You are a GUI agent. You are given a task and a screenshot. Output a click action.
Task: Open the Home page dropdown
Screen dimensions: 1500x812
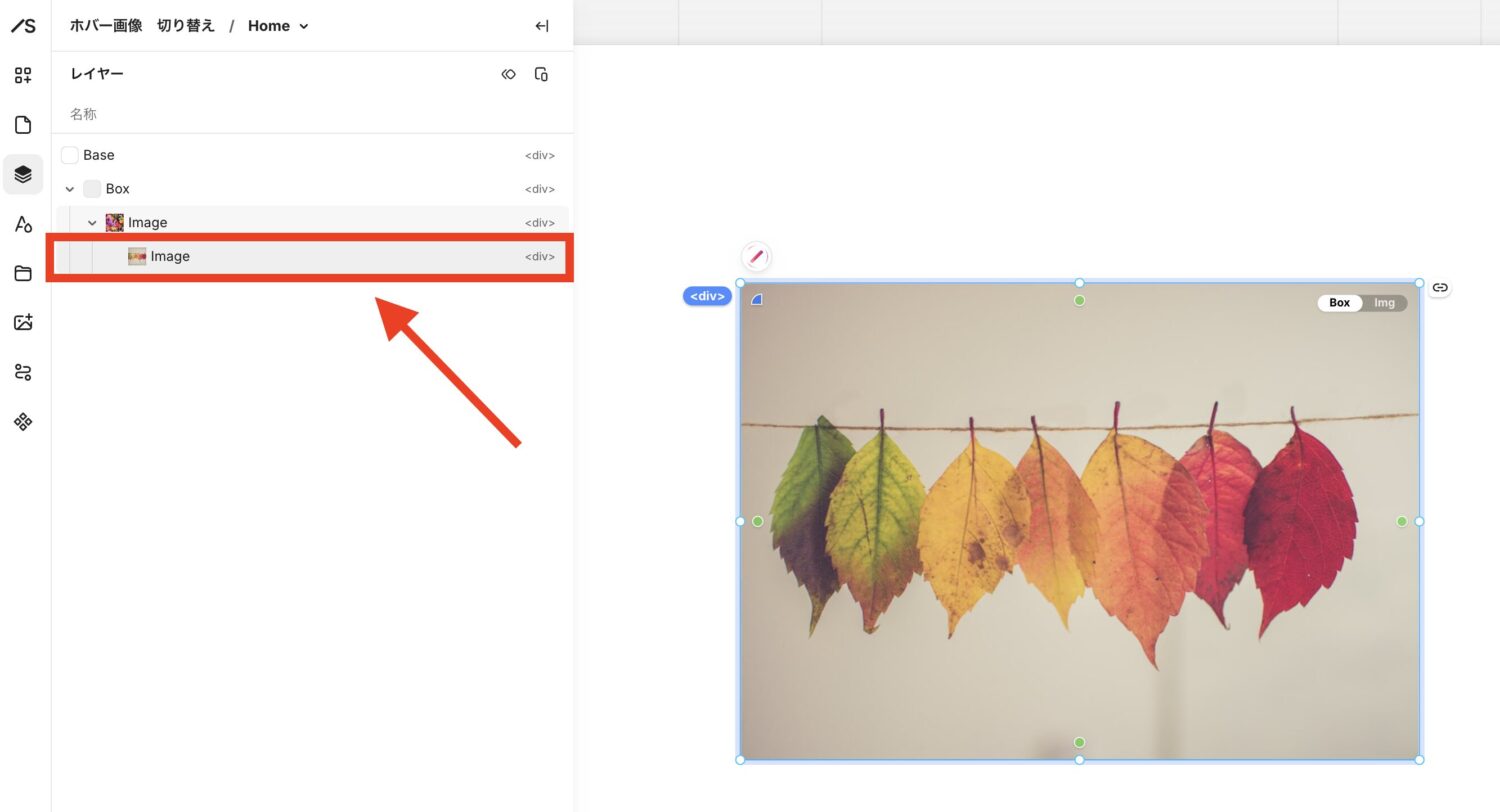[x=278, y=26]
